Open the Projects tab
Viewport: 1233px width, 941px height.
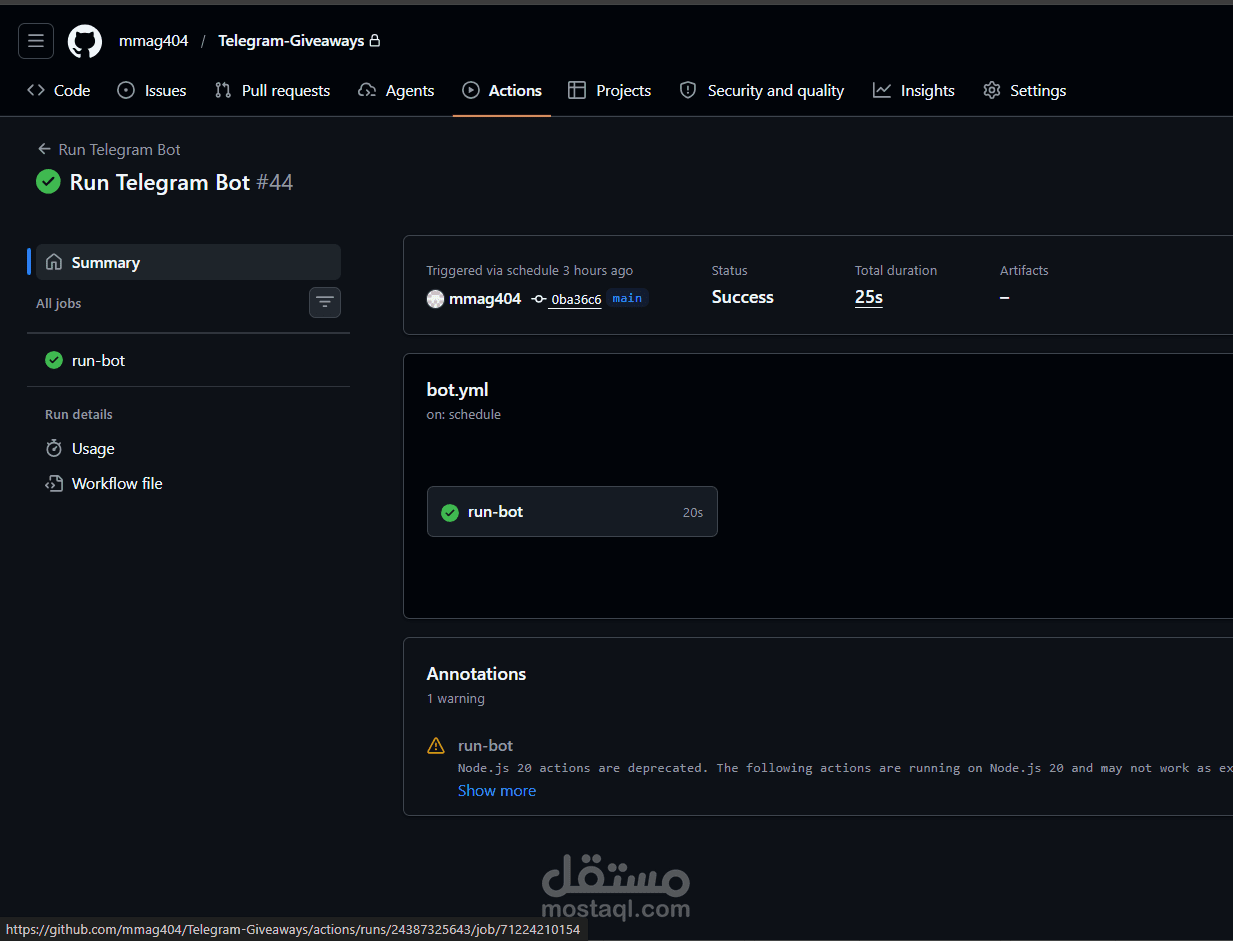coord(610,91)
